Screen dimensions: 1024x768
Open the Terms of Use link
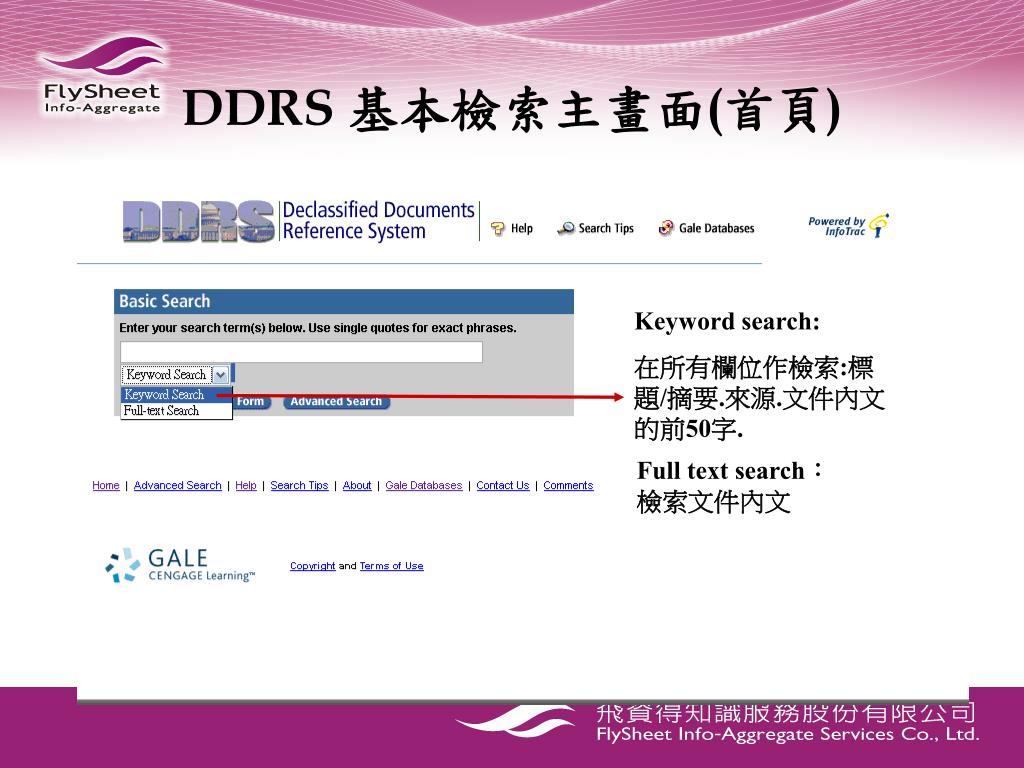click(391, 566)
